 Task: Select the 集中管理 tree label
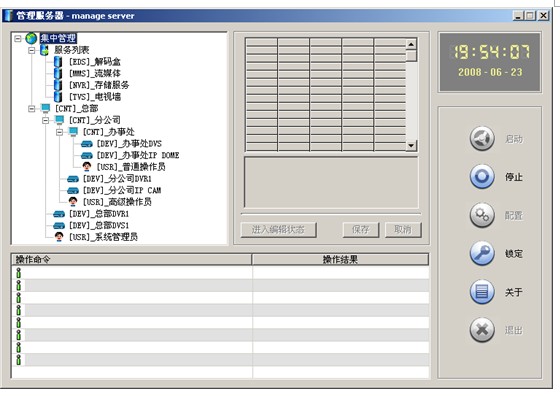pos(58,38)
